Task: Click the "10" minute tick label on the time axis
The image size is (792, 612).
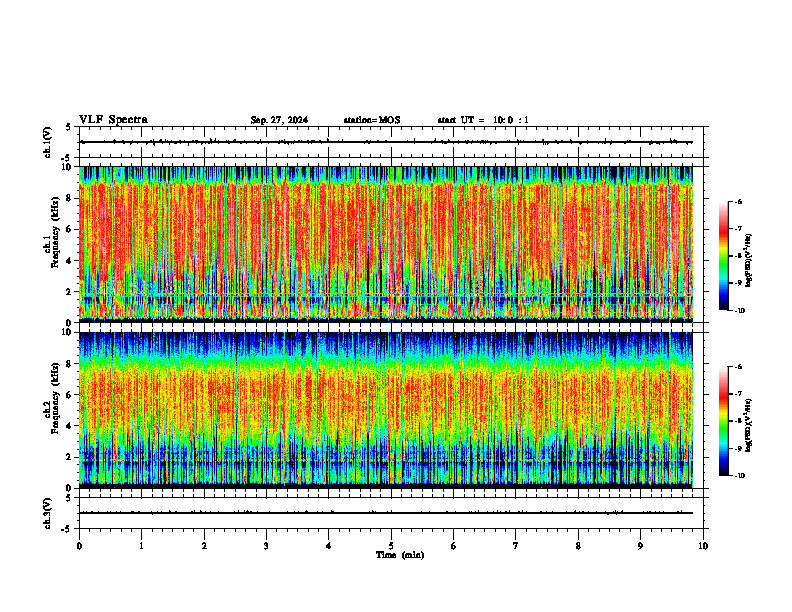Action: coord(703,546)
